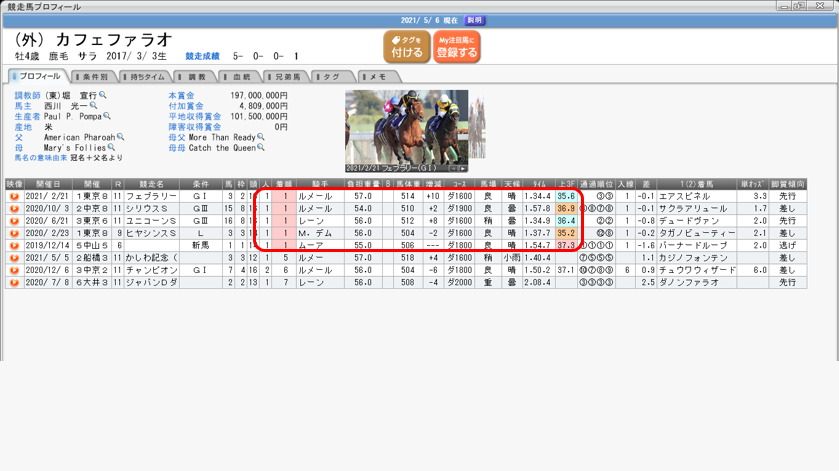Switch to the 条件別 tab
The width and height of the screenshot is (839, 471).
point(92,77)
